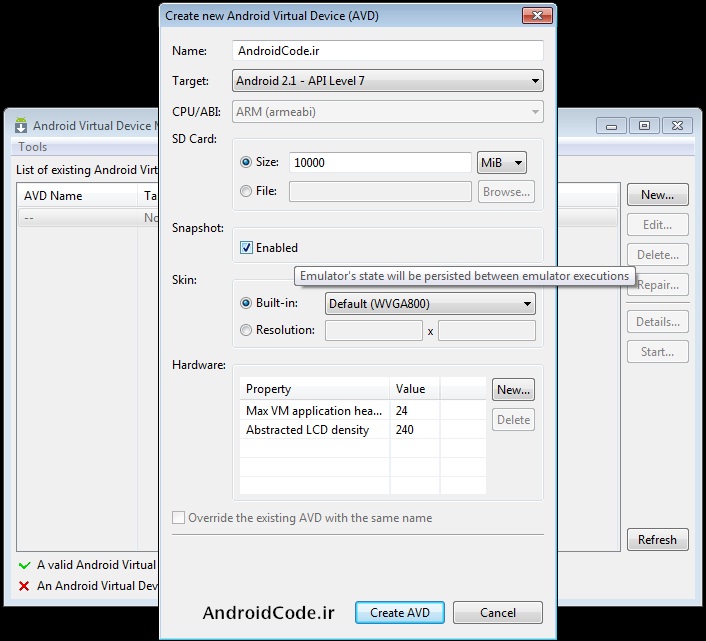
Task: Select the skin Resolution radio button
Action: [x=246, y=330]
